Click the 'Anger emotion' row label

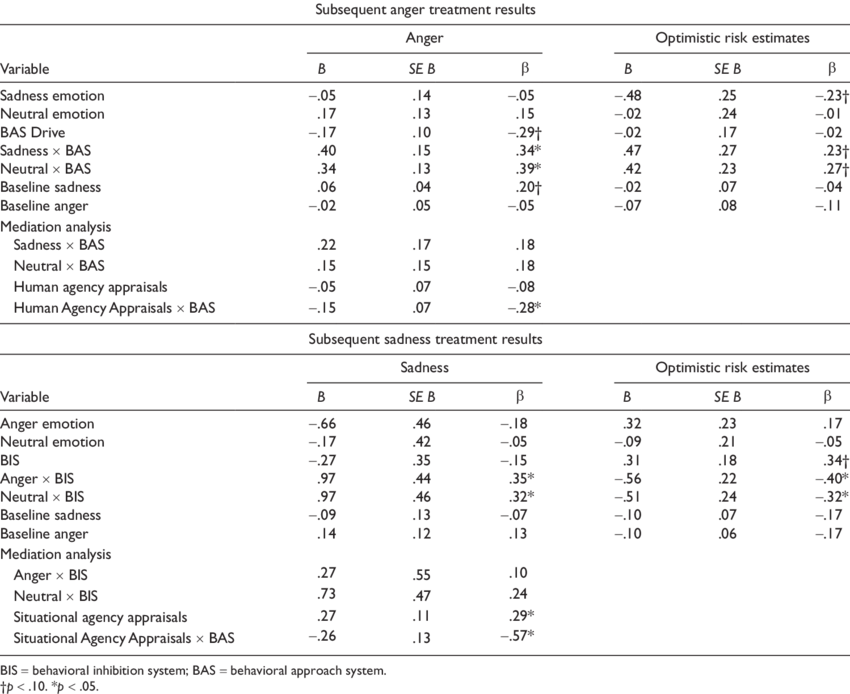point(47,424)
